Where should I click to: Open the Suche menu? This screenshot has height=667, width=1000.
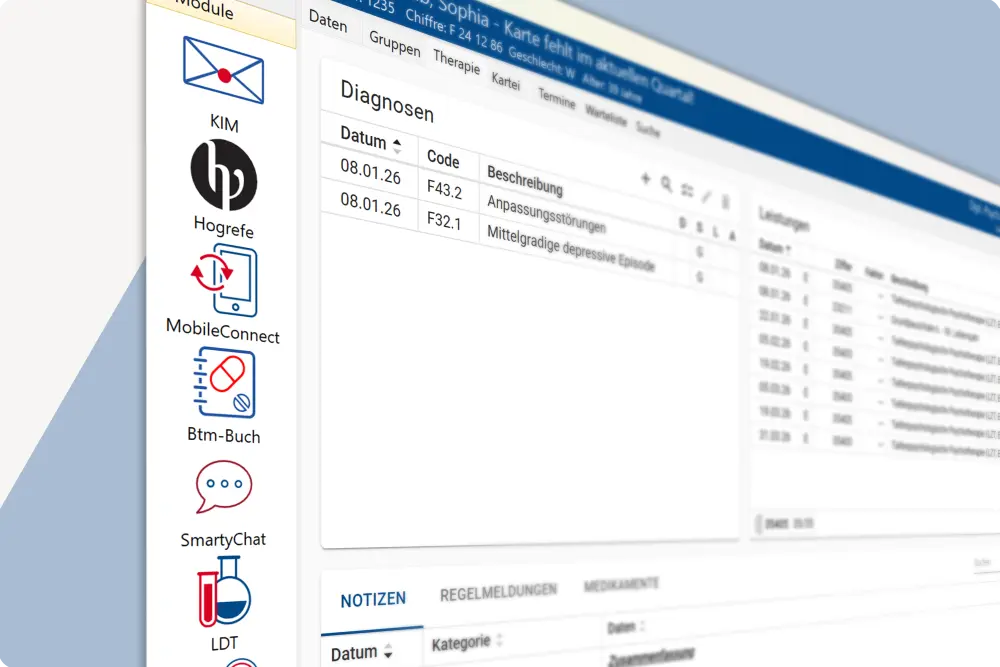pos(648,129)
